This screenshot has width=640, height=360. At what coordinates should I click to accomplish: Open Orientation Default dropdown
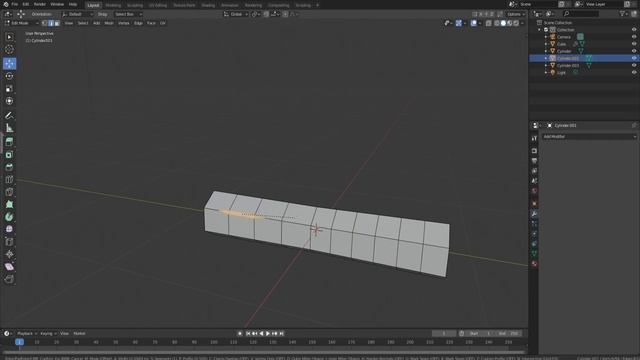click(78, 14)
